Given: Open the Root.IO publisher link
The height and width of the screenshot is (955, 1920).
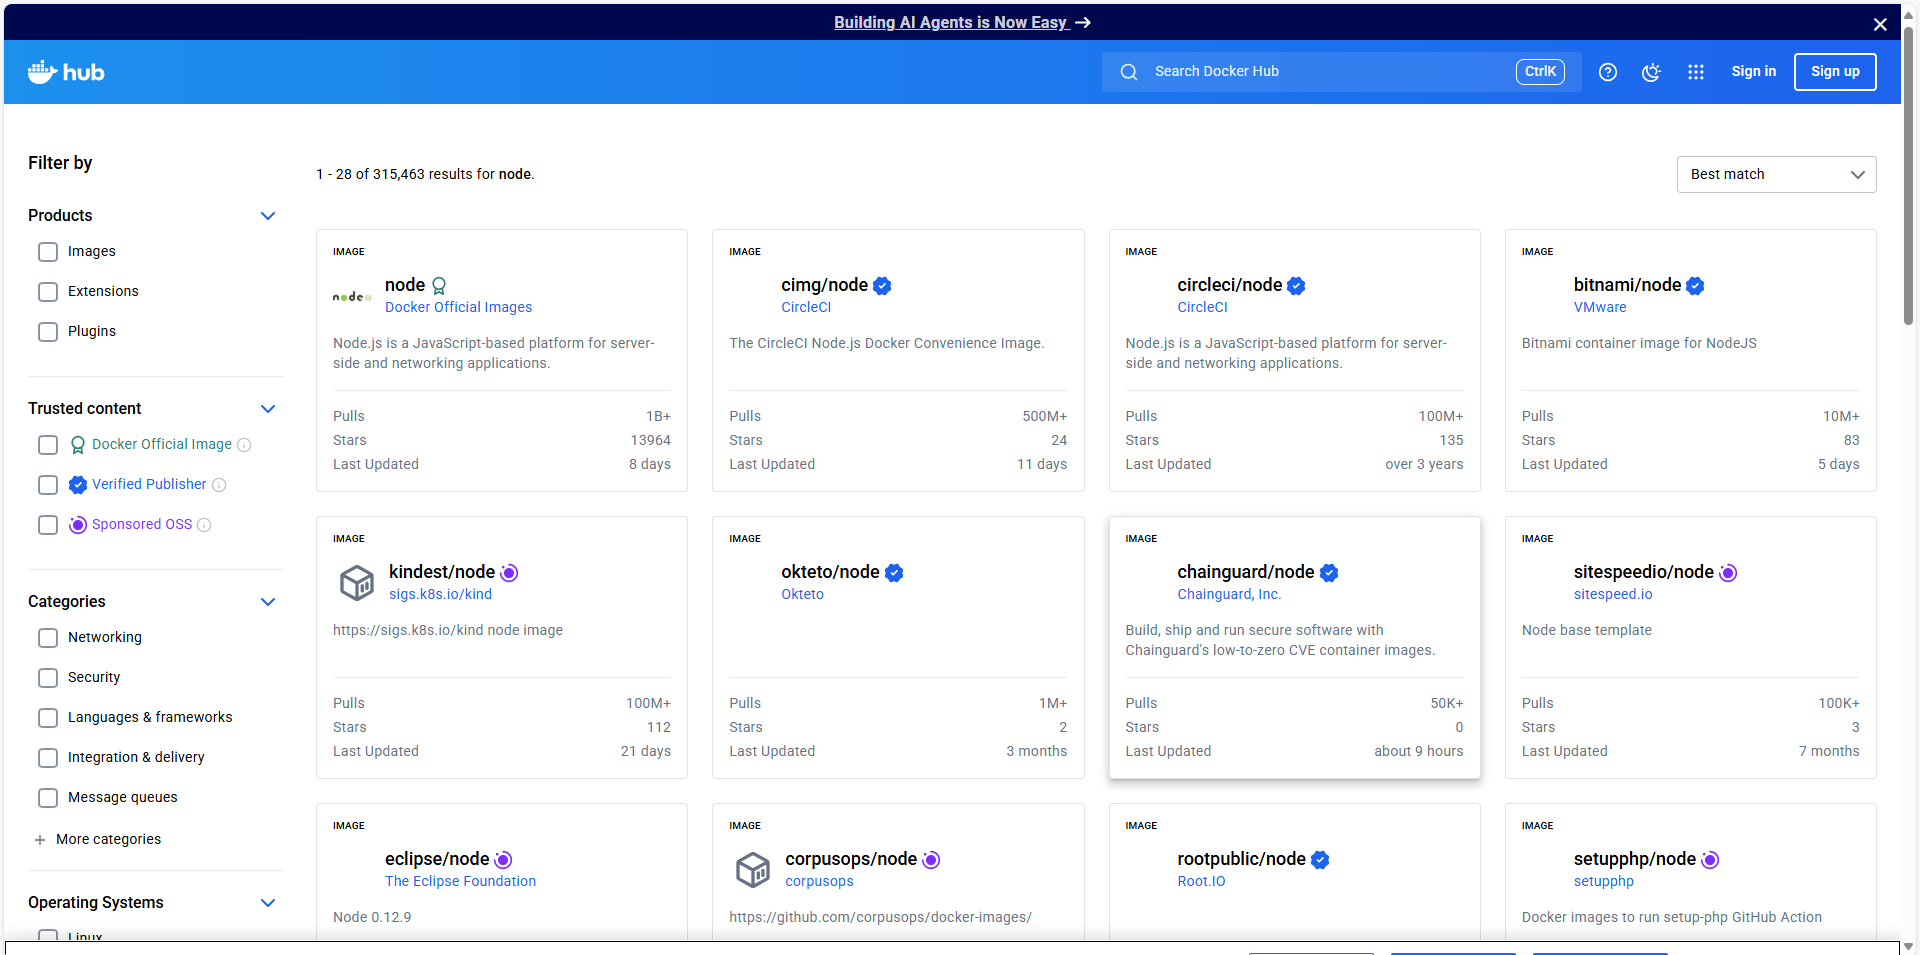Looking at the screenshot, I should pyautogui.click(x=1201, y=882).
